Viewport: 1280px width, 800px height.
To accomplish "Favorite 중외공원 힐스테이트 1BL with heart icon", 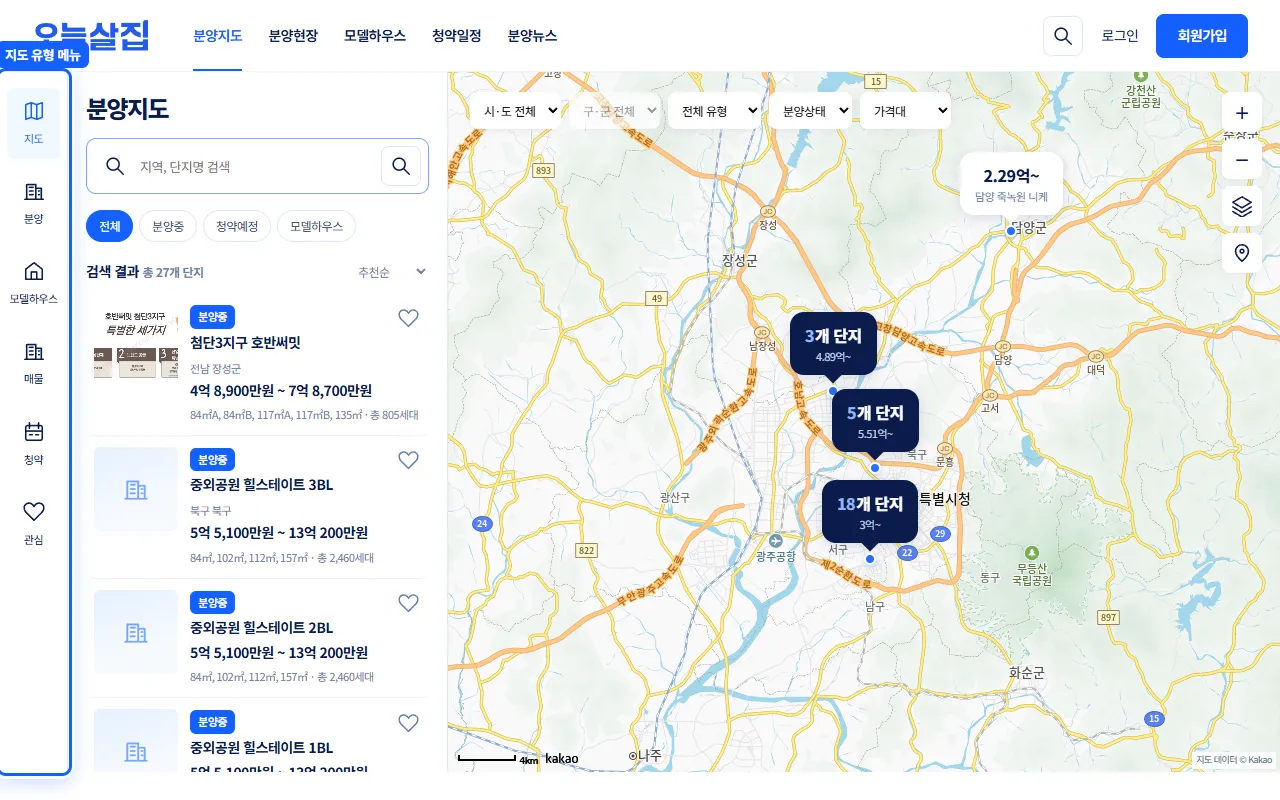I will (x=408, y=723).
